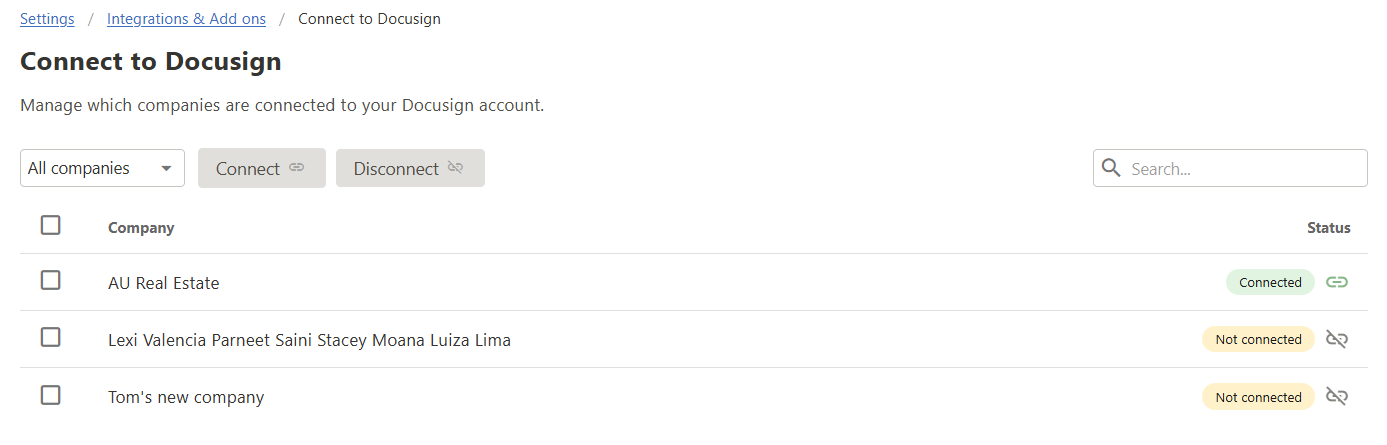1387x445 pixels.
Task: Go to Settings breadcrumb link
Action: (x=47, y=19)
